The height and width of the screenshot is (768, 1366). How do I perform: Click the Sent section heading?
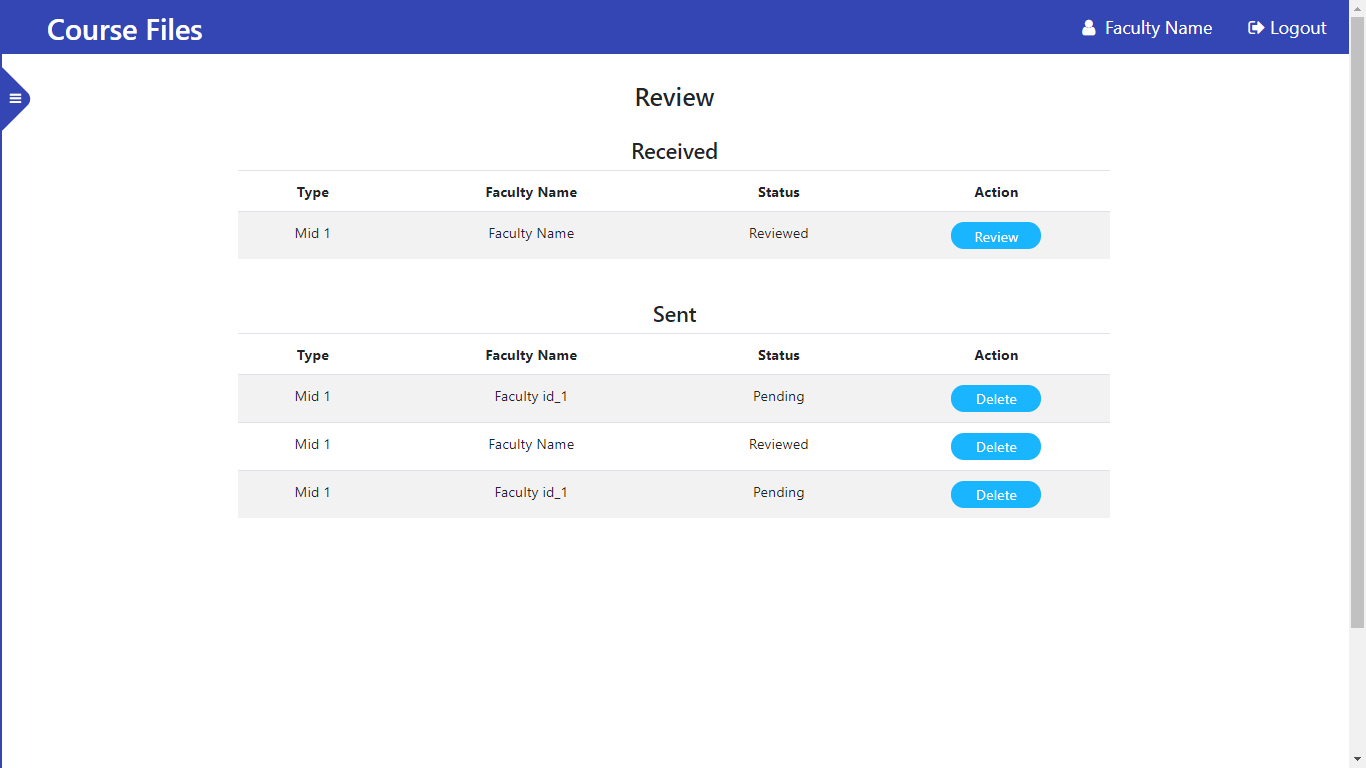pos(674,314)
